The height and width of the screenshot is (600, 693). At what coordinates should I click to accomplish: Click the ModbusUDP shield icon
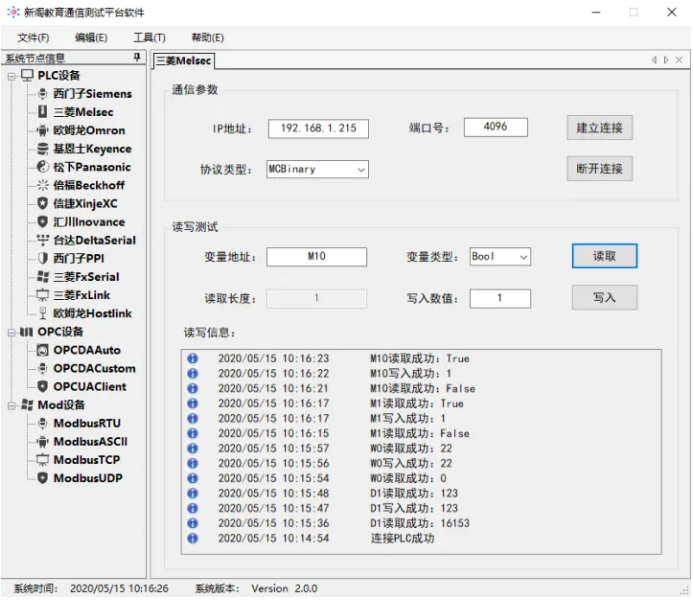coord(42,478)
